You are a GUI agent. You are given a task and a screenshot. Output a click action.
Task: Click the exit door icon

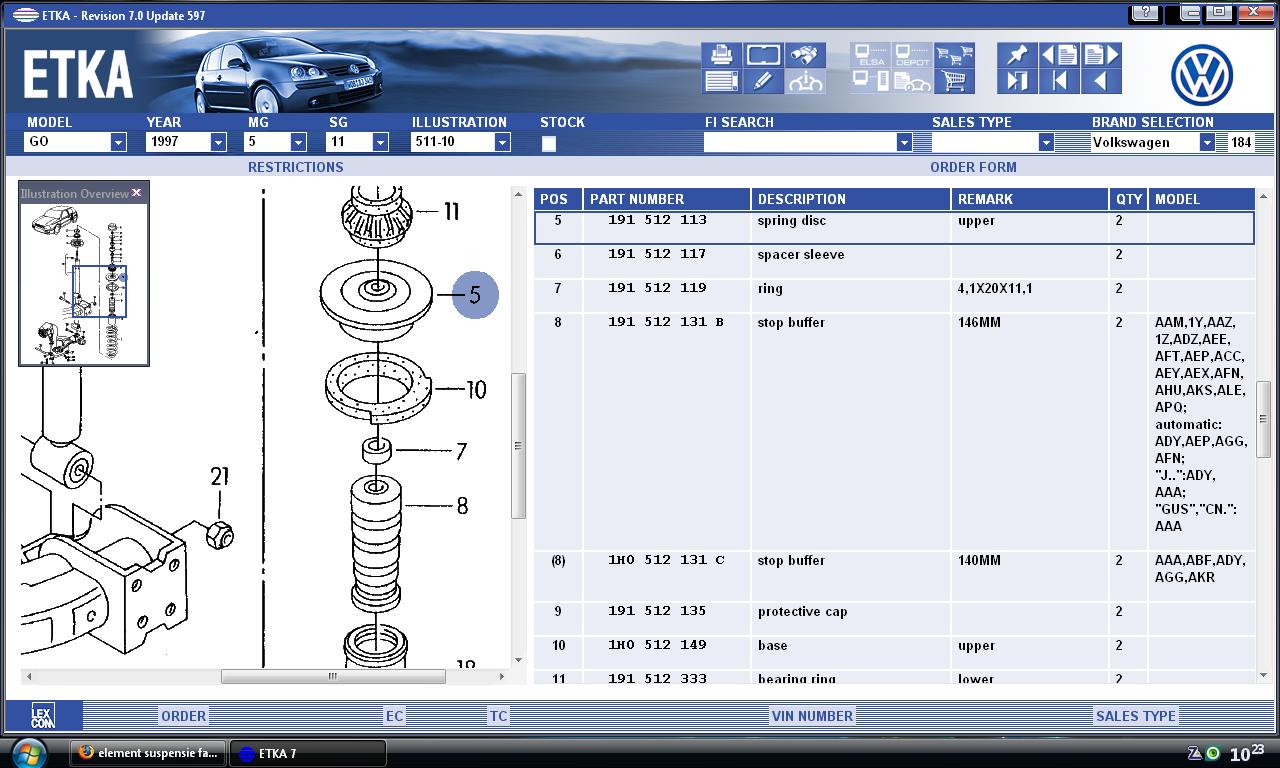coord(1017,81)
